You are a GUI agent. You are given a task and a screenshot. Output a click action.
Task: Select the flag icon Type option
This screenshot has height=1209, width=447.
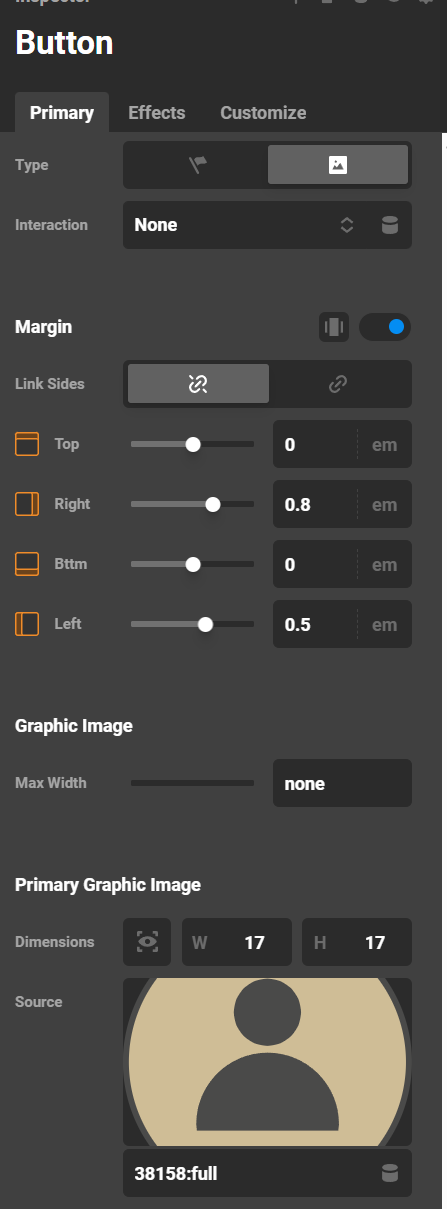(198, 165)
